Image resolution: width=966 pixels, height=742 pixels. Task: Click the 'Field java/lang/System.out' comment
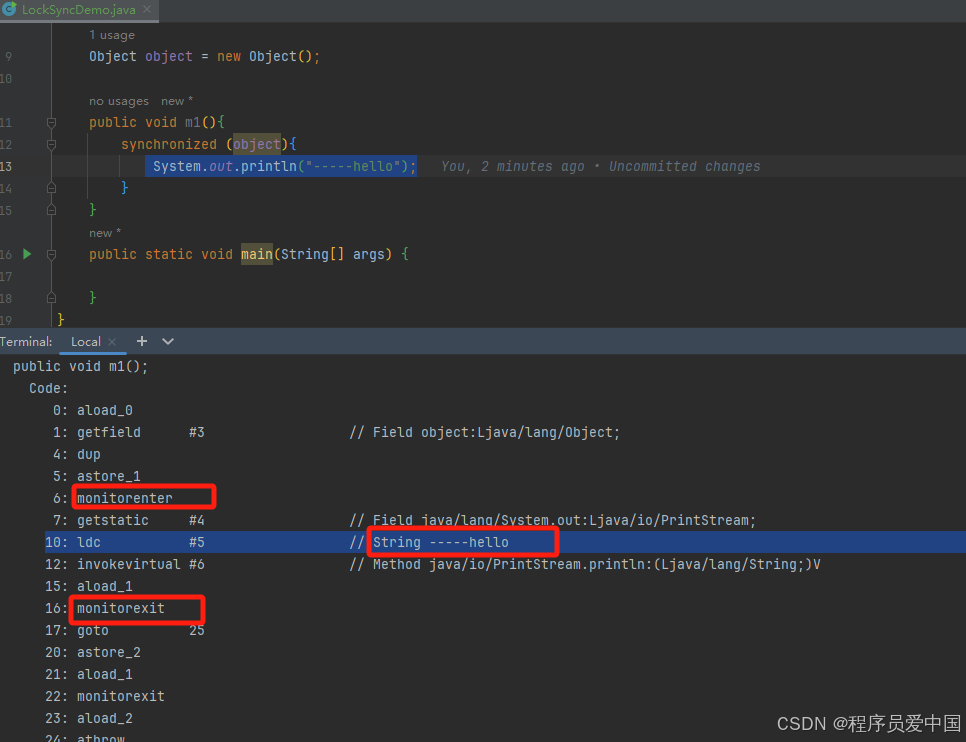pos(553,521)
